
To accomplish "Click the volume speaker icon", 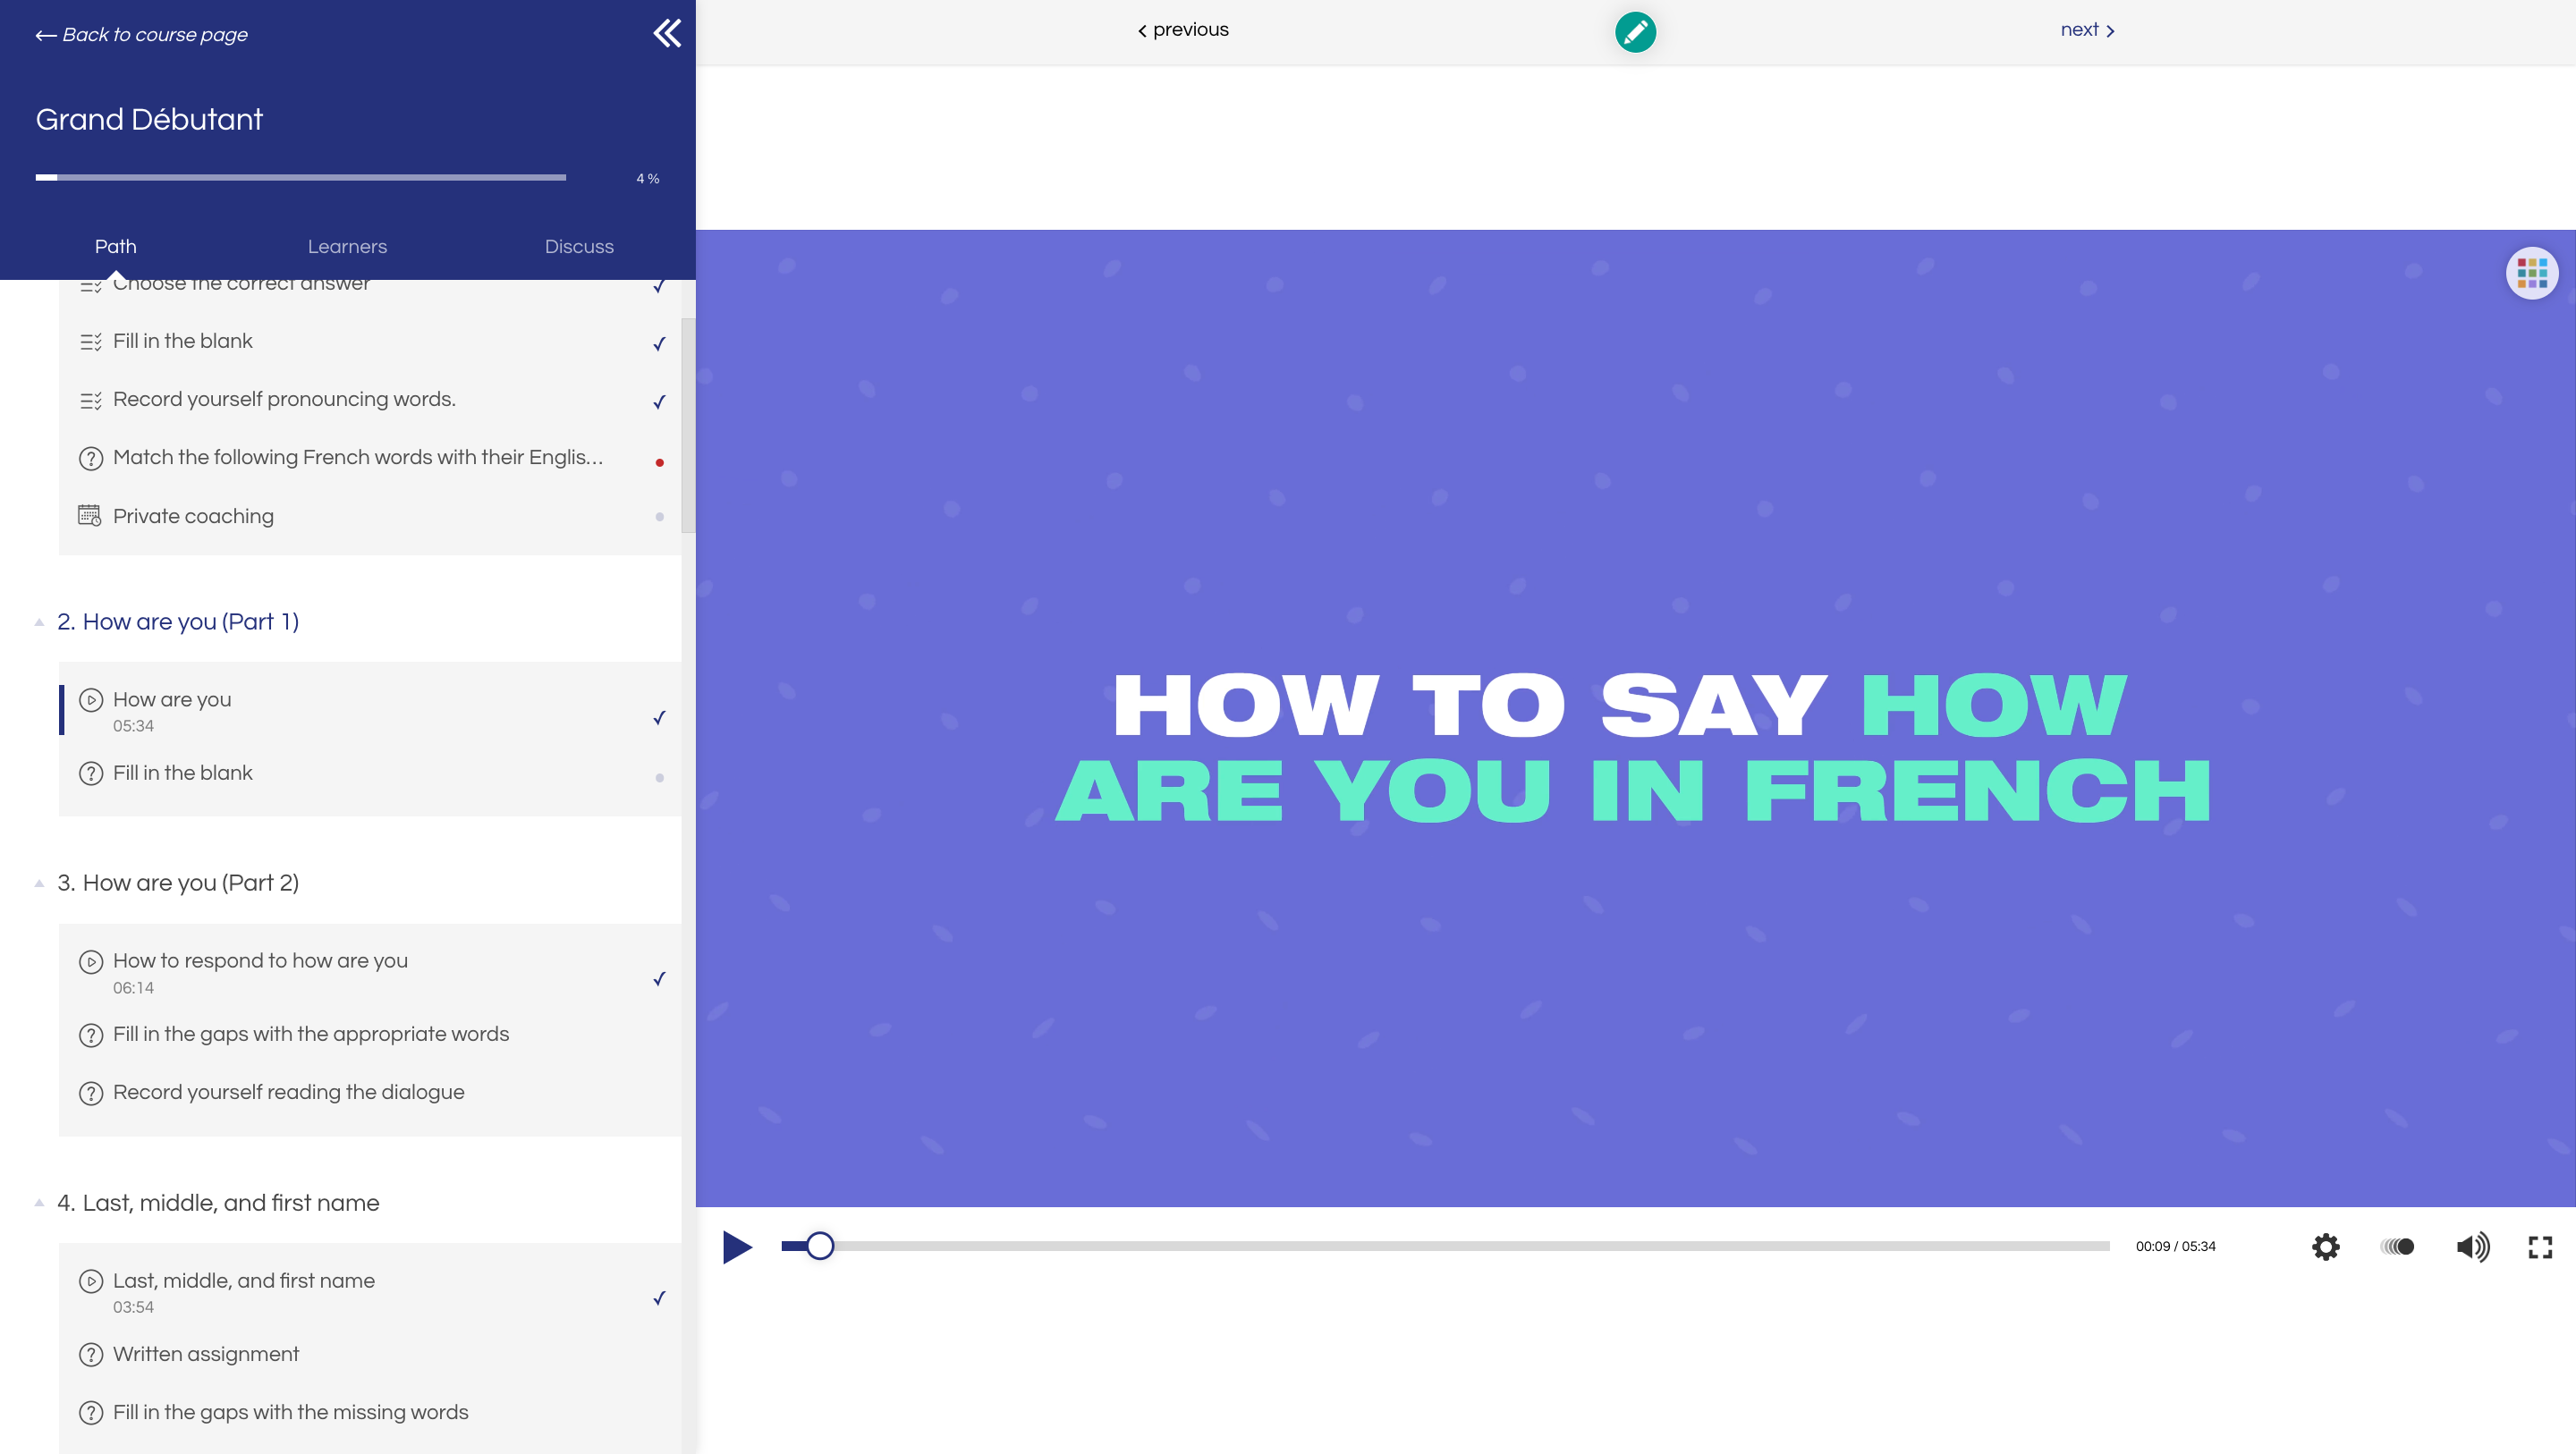I will click(x=2472, y=1246).
